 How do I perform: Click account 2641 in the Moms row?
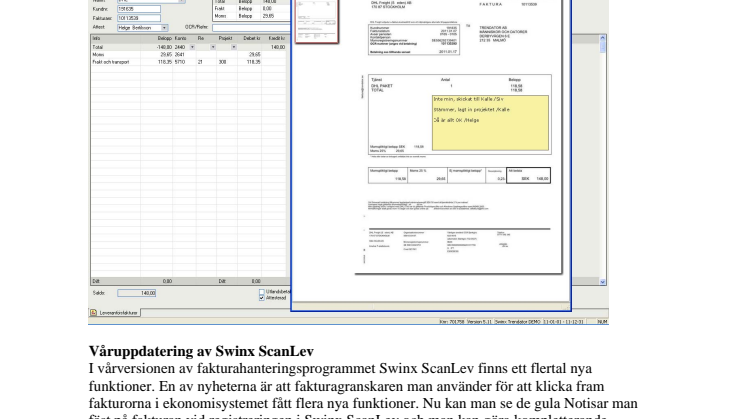(180, 55)
